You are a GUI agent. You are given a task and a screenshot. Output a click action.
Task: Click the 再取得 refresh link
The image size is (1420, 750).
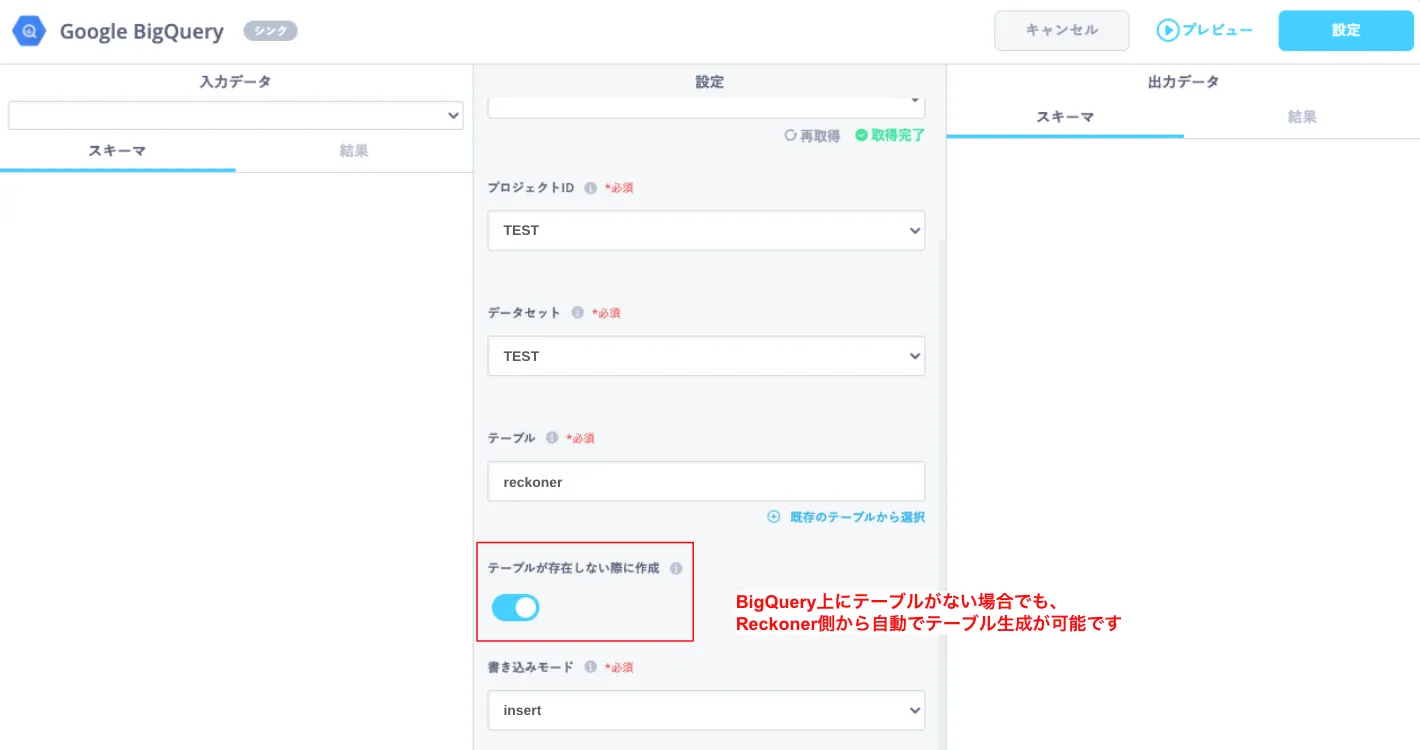pos(812,135)
